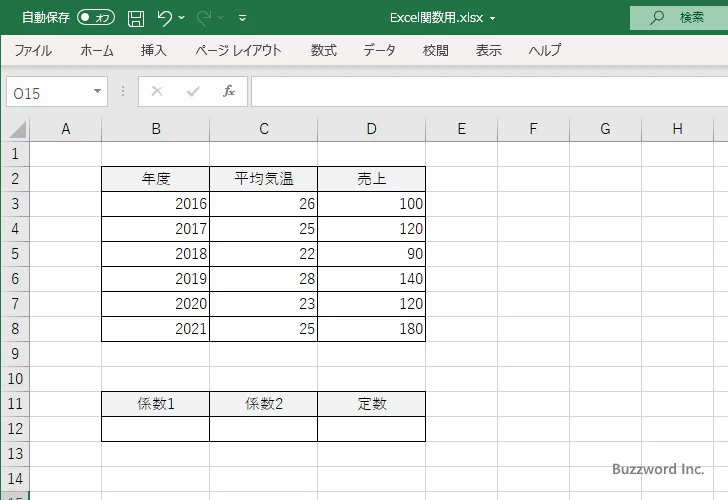Open the Redo history dropdown arrow

click(221, 18)
